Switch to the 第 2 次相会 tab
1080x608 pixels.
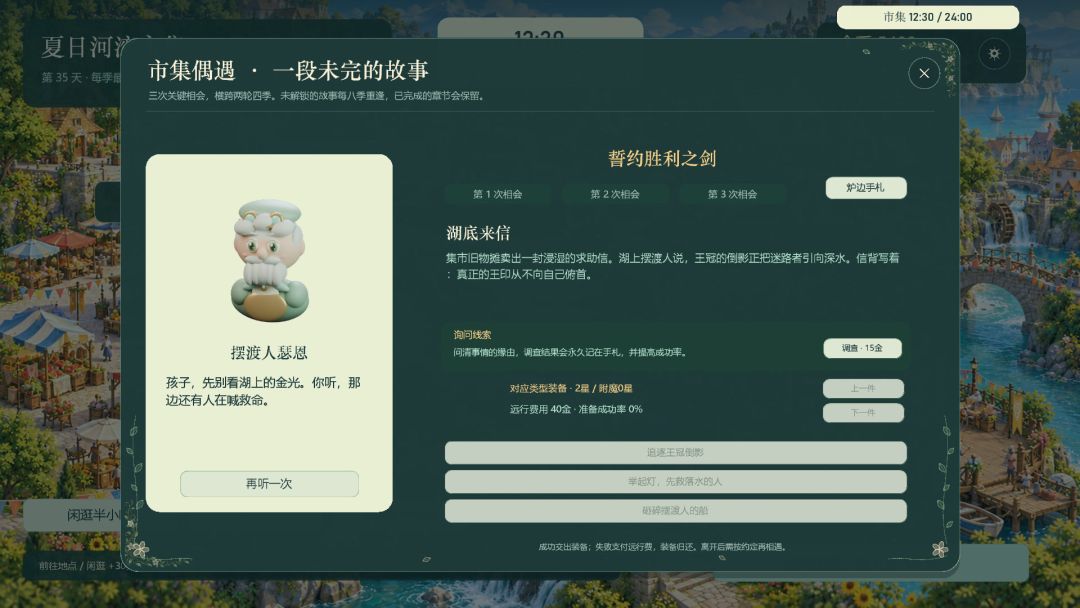[x=615, y=194]
